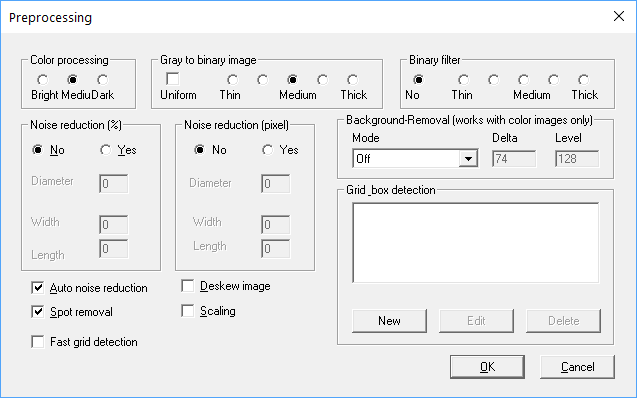Click Diameter field in Noise reduction (%)
This screenshot has width=637, height=398.
[x=114, y=184]
